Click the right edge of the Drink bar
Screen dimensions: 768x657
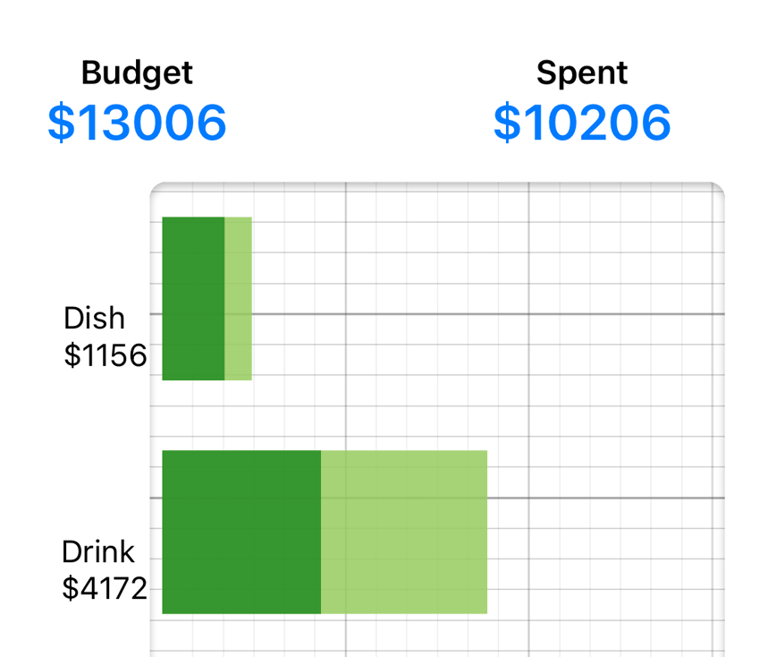click(486, 532)
